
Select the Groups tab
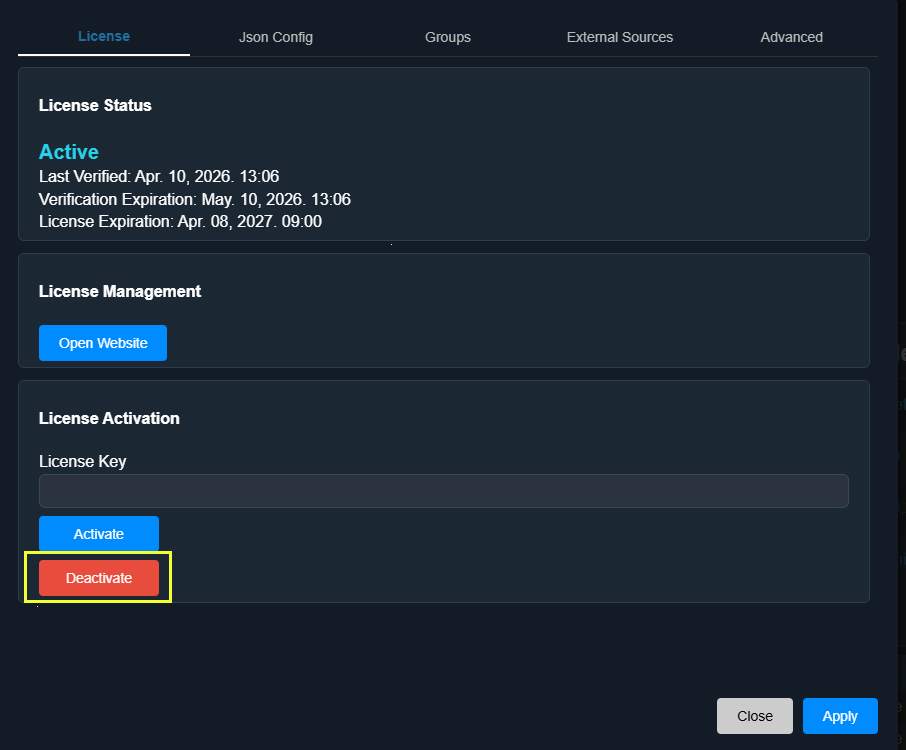[447, 37]
